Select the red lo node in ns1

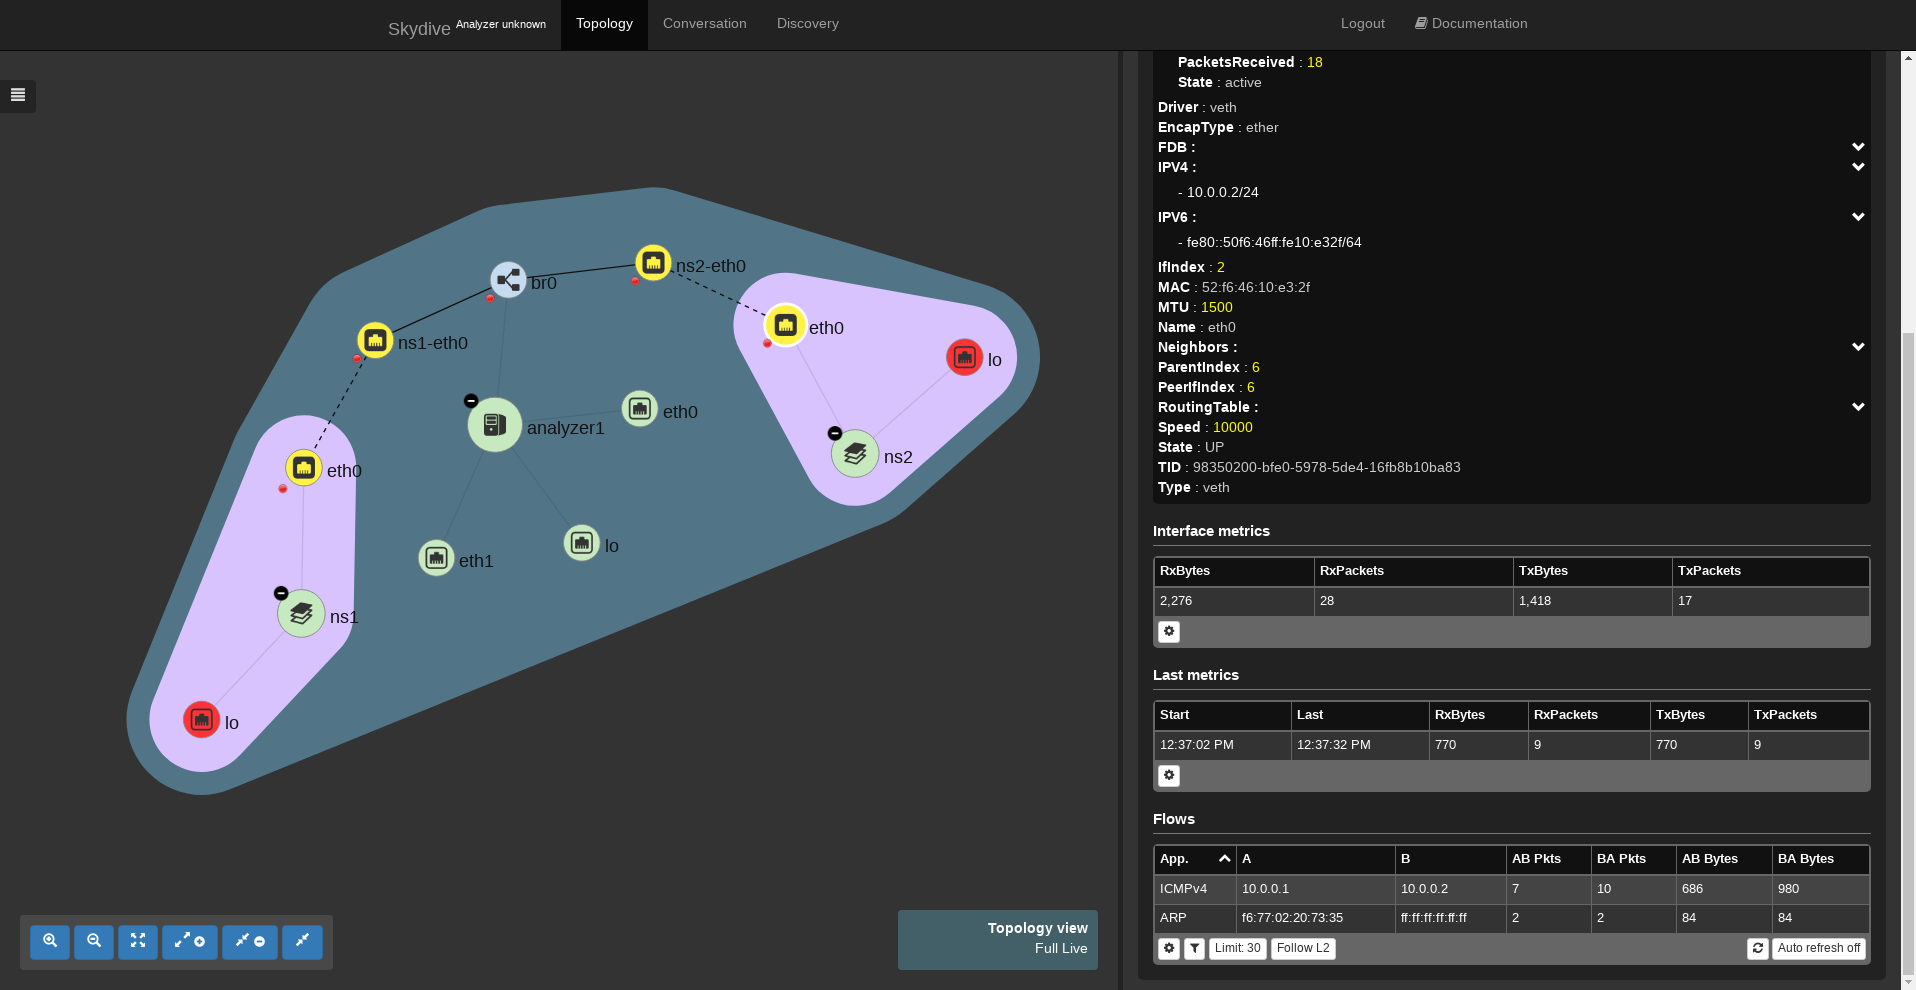[201, 719]
